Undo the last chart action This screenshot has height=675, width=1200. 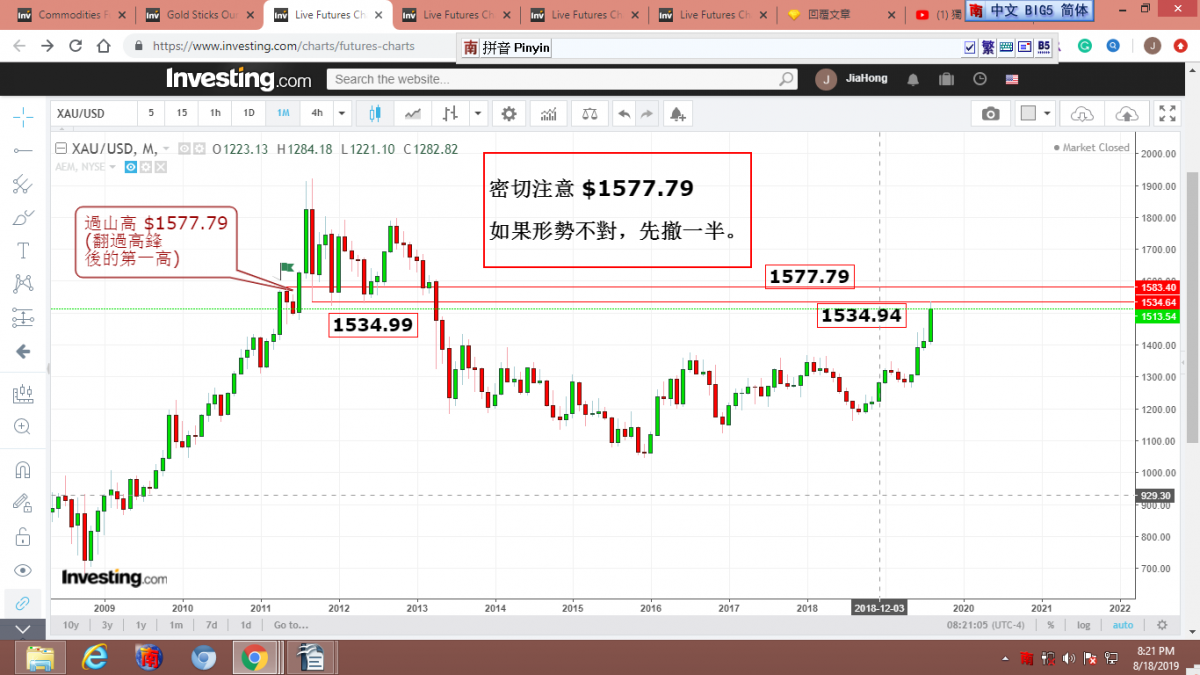(x=624, y=114)
